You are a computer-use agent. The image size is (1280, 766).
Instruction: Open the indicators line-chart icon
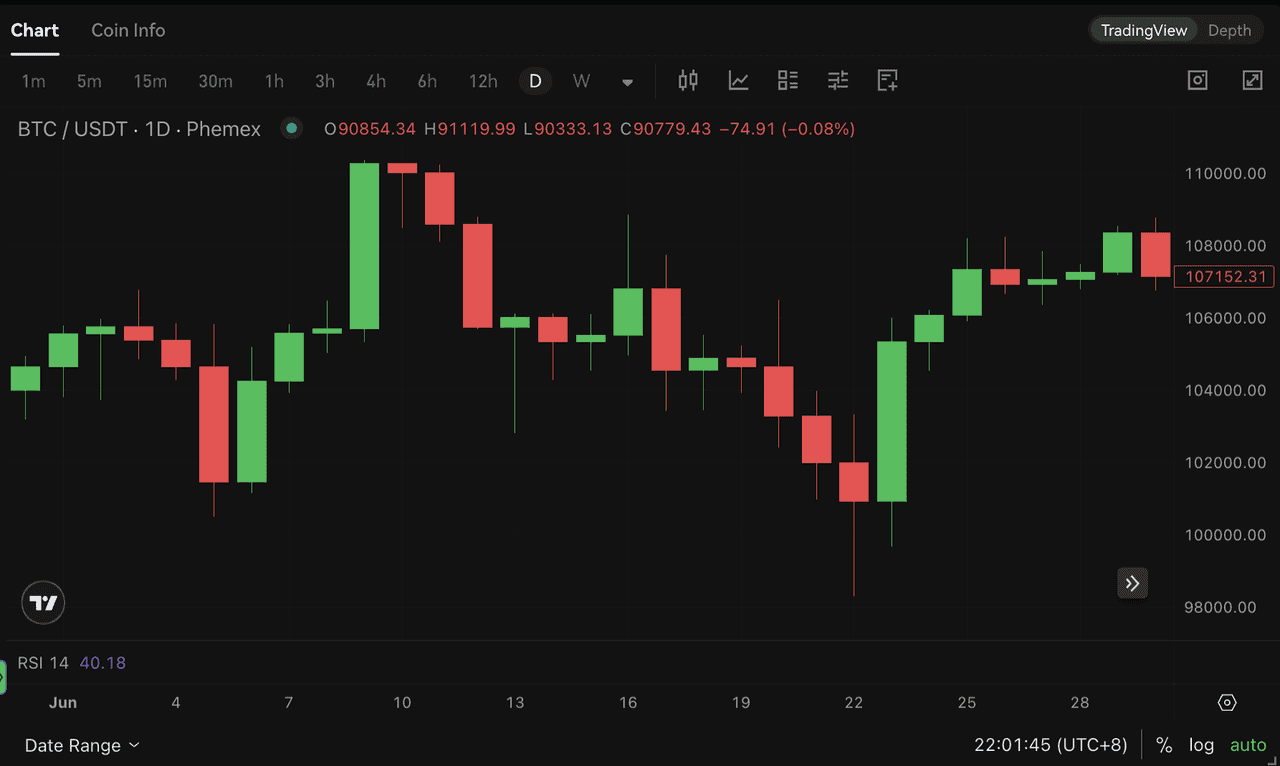[738, 81]
